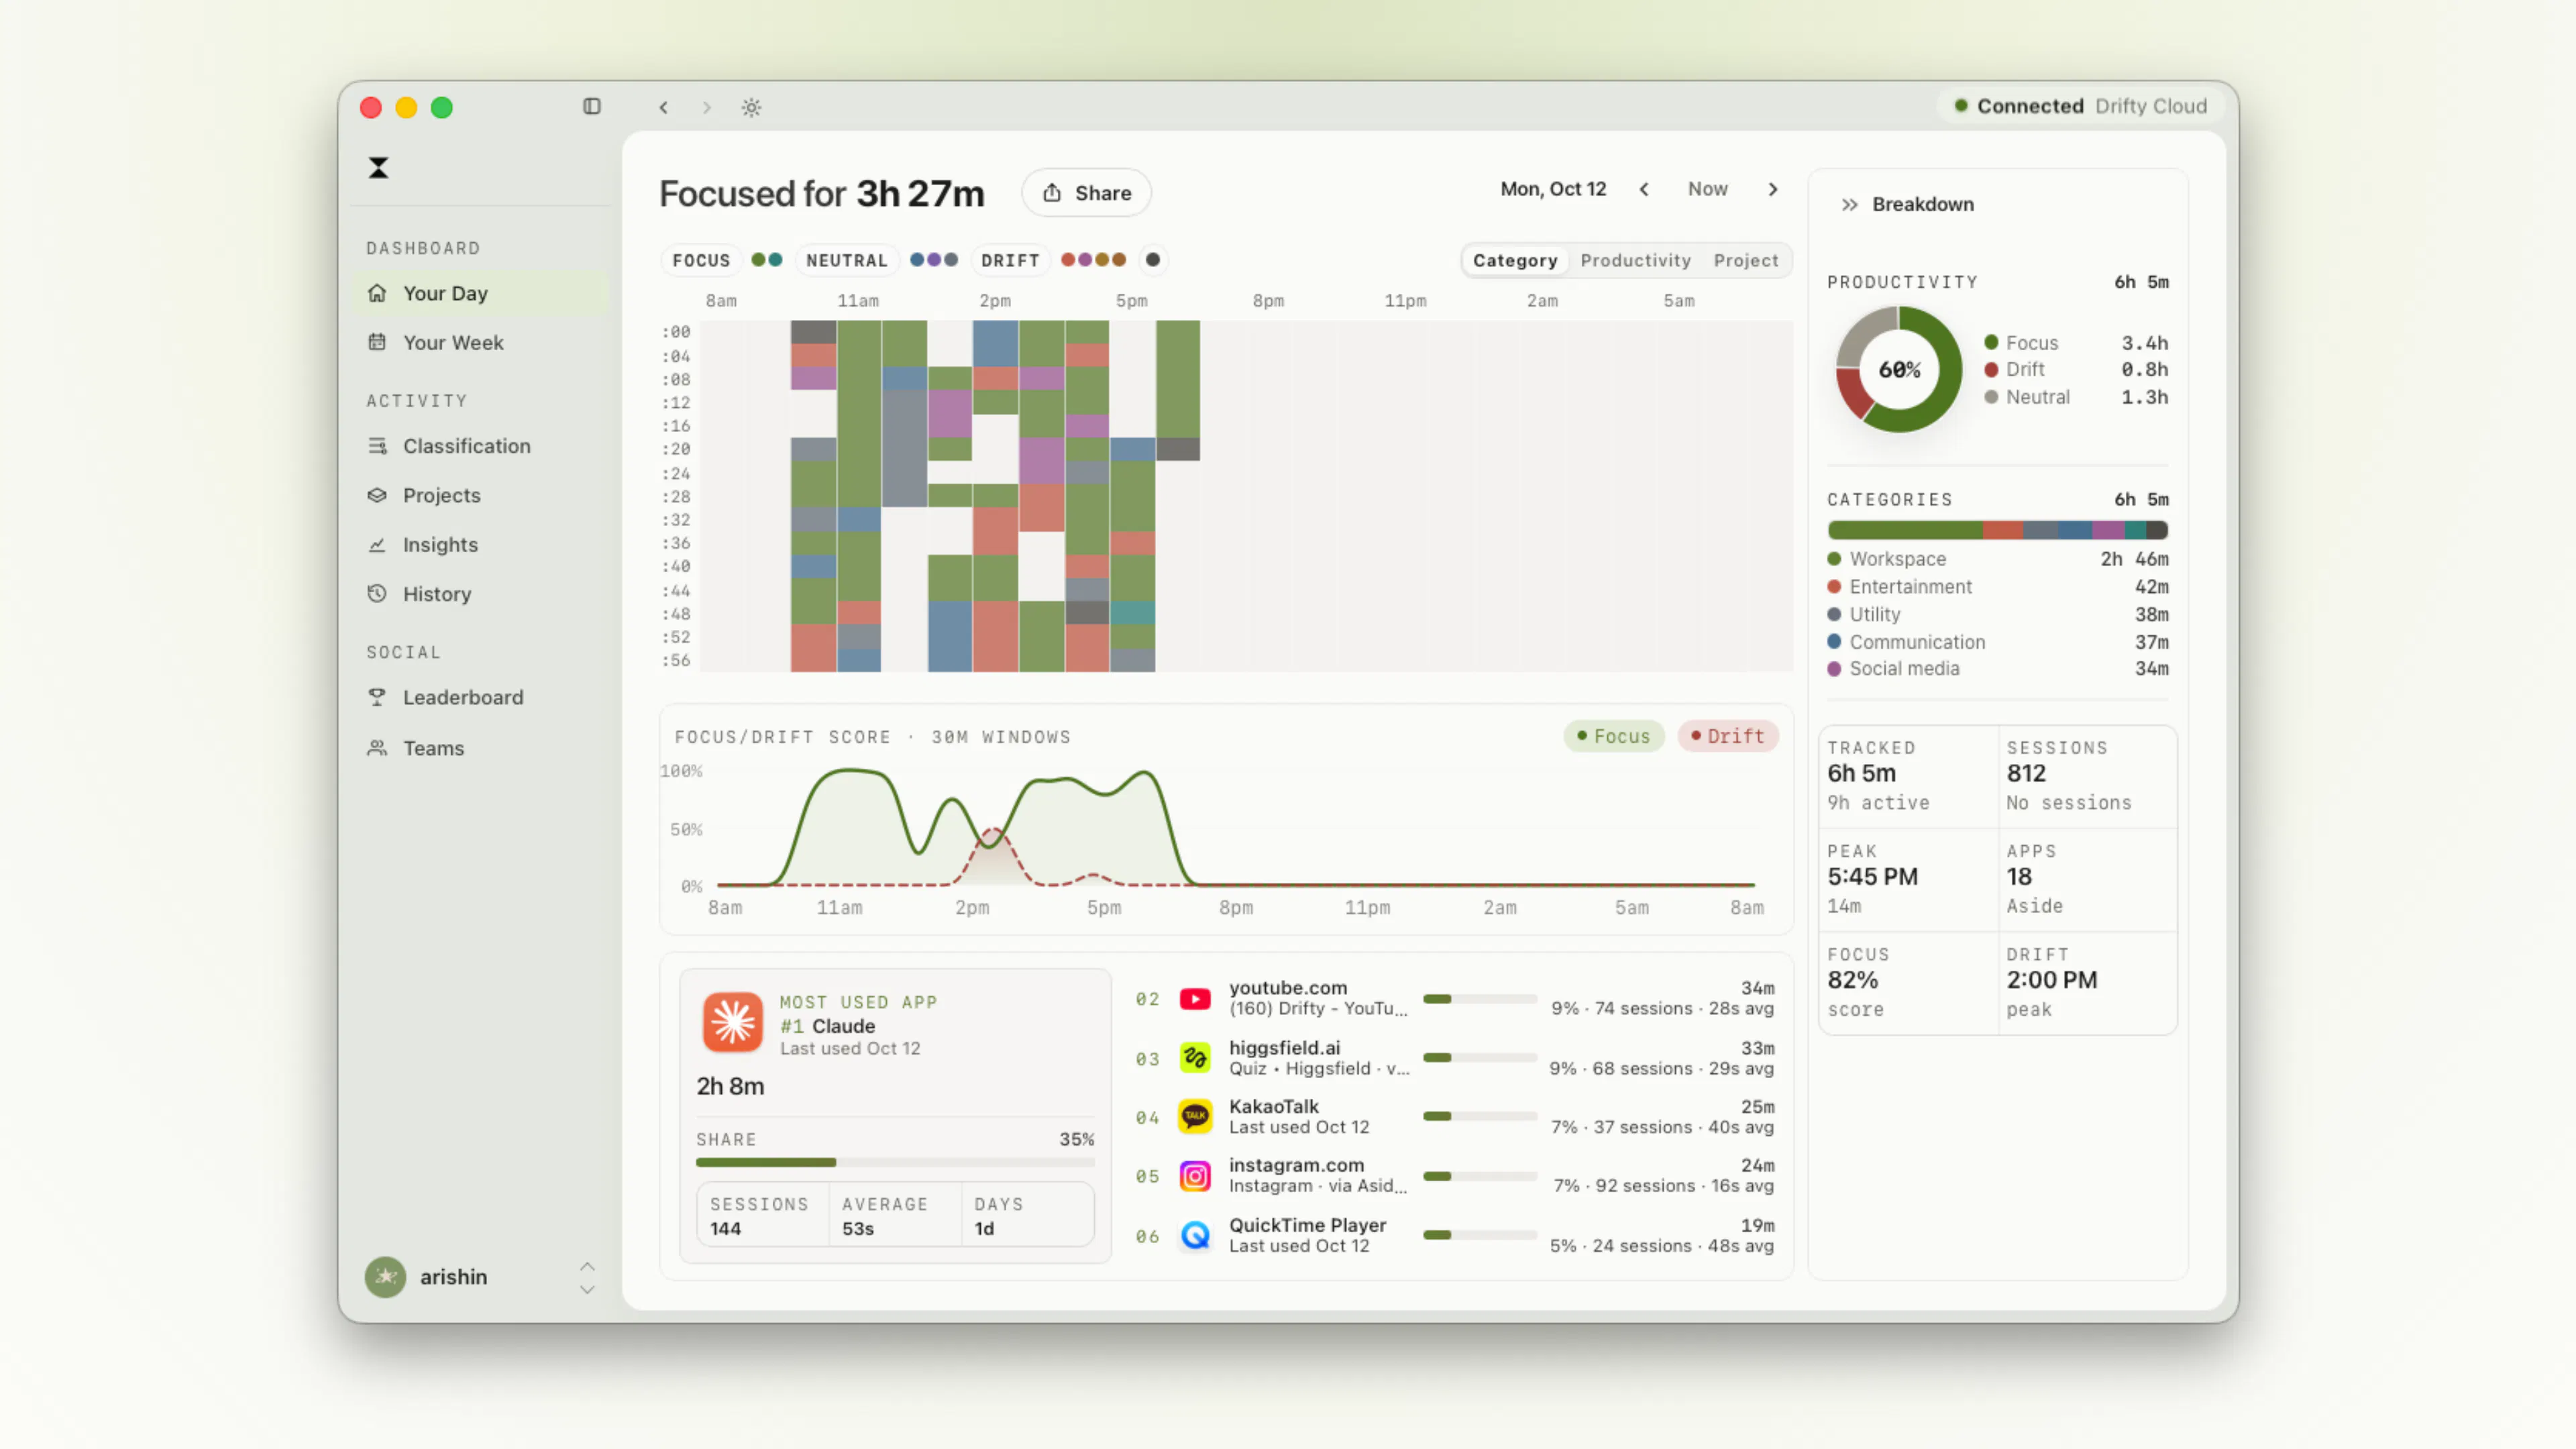Click the Workspace category row
The height and width of the screenshot is (1449, 2576).
pos(1998,559)
